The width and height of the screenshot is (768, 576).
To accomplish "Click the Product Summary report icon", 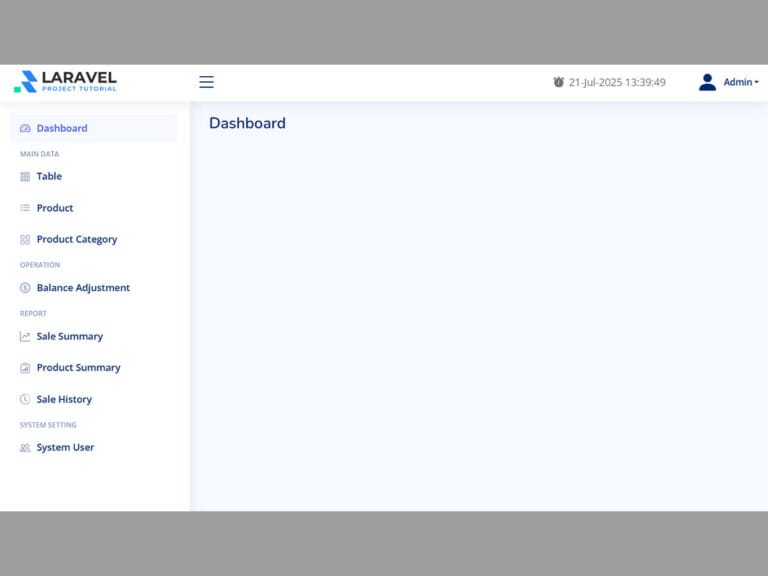I will 25,368.
